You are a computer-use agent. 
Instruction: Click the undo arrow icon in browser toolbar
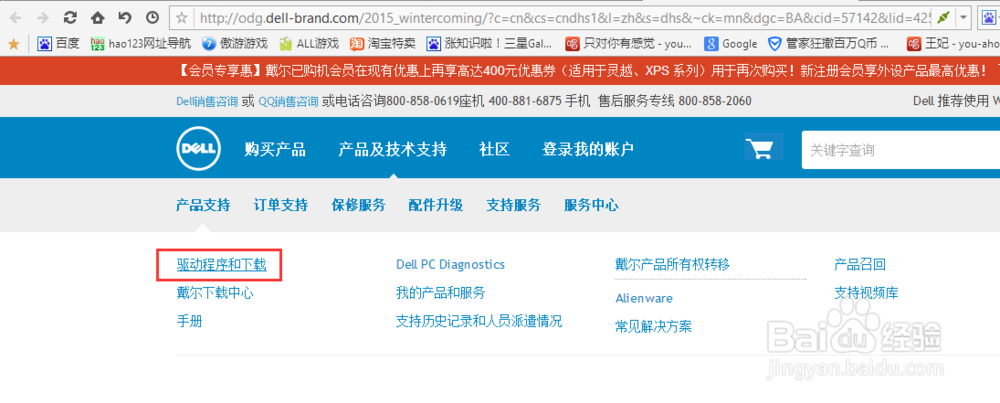pos(125,17)
